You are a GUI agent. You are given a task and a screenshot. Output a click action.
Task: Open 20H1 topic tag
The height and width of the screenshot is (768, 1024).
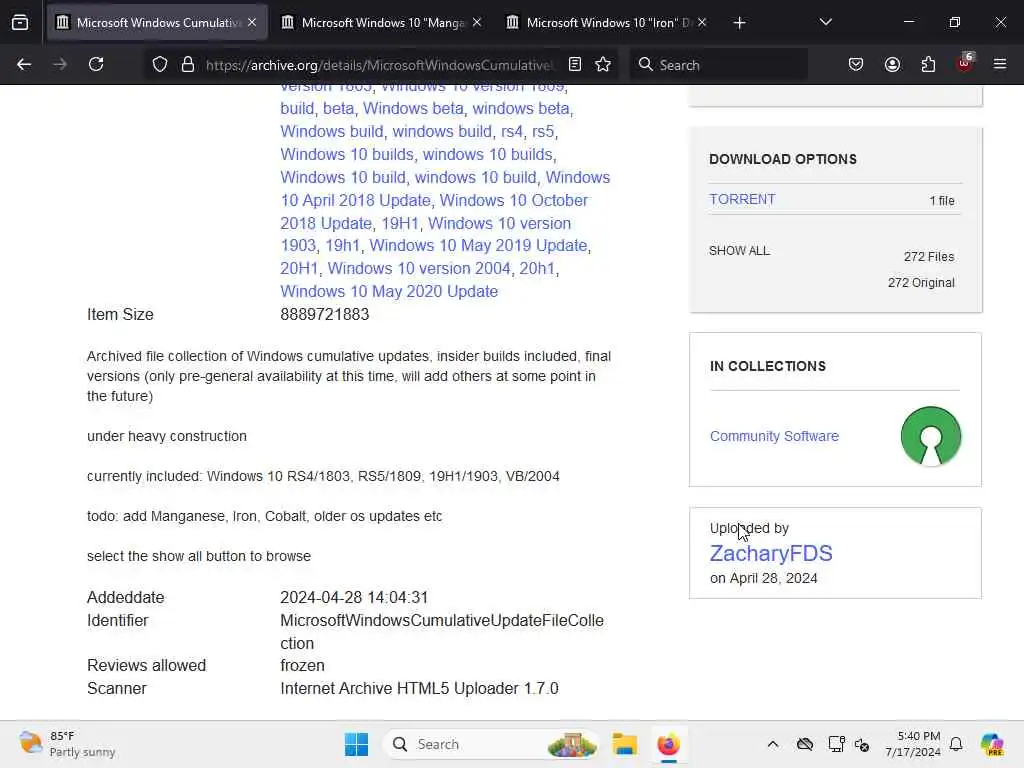(x=299, y=268)
